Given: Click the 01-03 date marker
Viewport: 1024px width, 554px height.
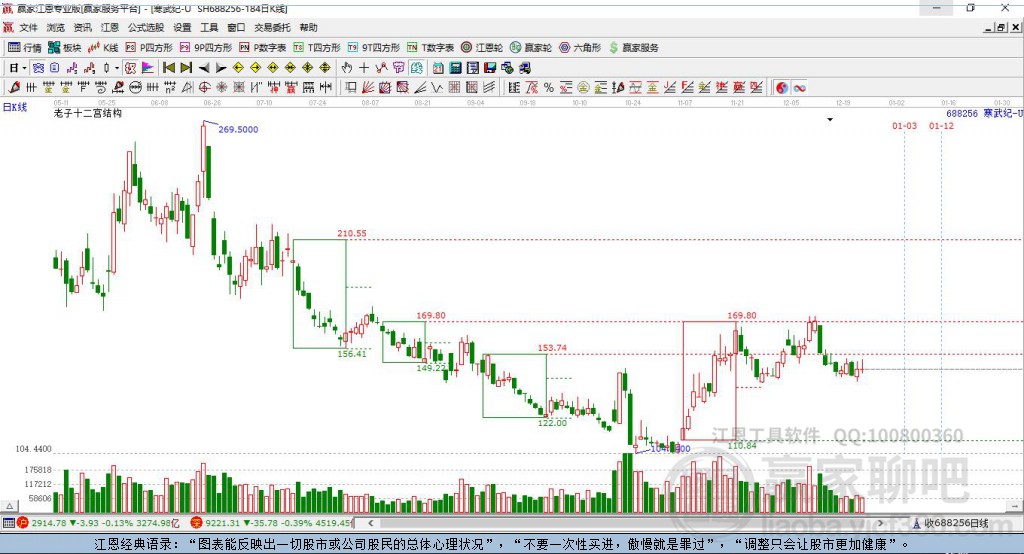Looking at the screenshot, I should 904,125.
